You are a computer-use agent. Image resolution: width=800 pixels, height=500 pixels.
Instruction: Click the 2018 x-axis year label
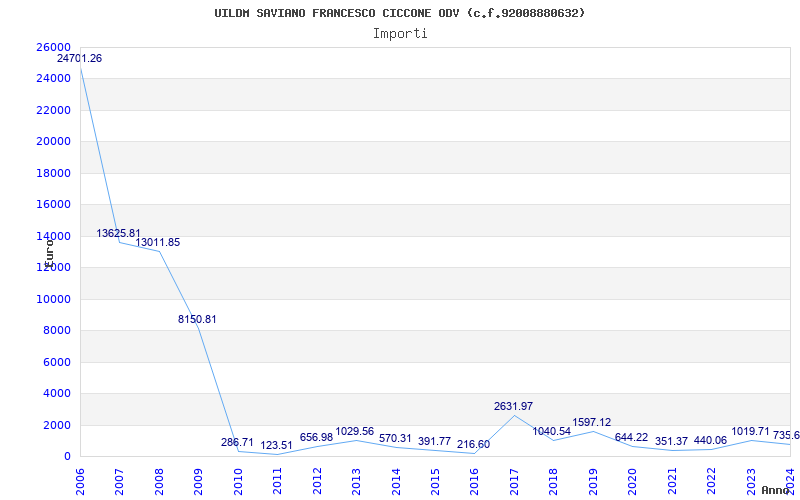[554, 481]
